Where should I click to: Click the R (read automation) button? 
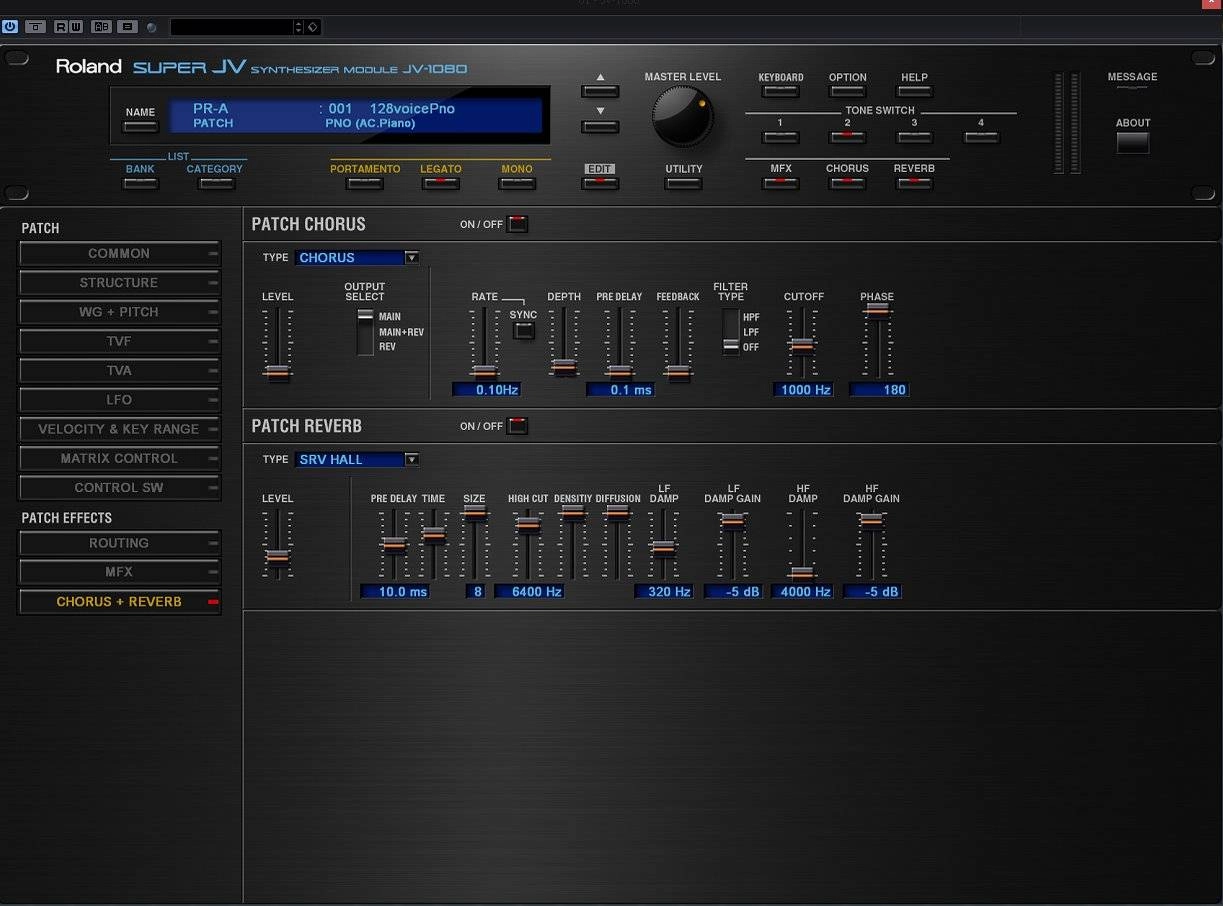(x=62, y=26)
